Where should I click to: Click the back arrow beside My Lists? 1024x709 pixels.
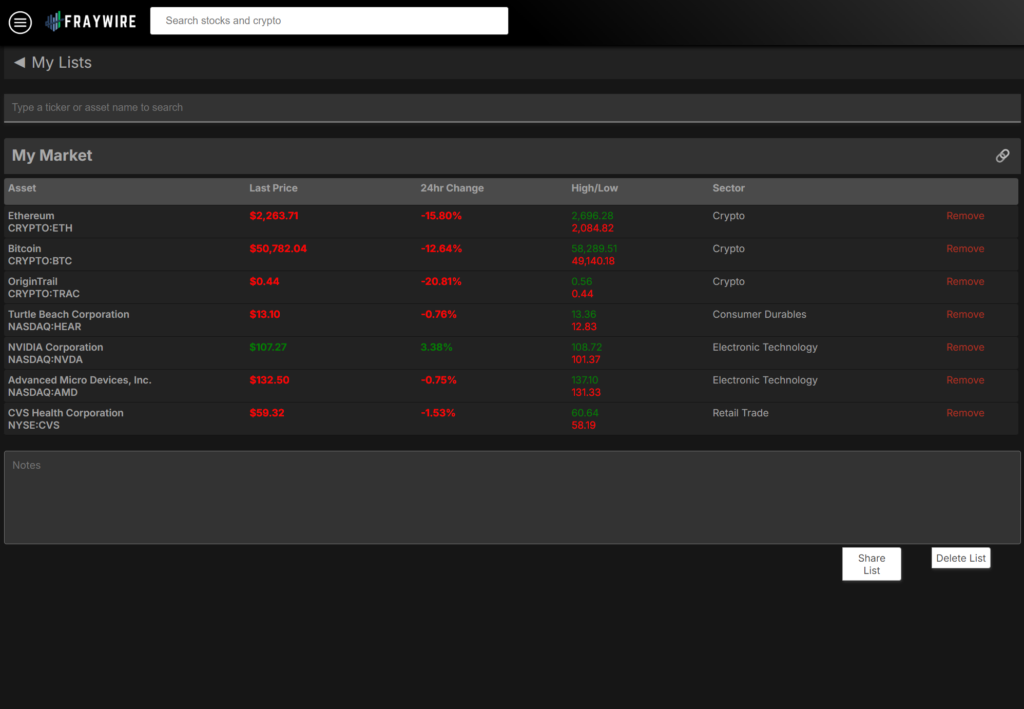20,62
